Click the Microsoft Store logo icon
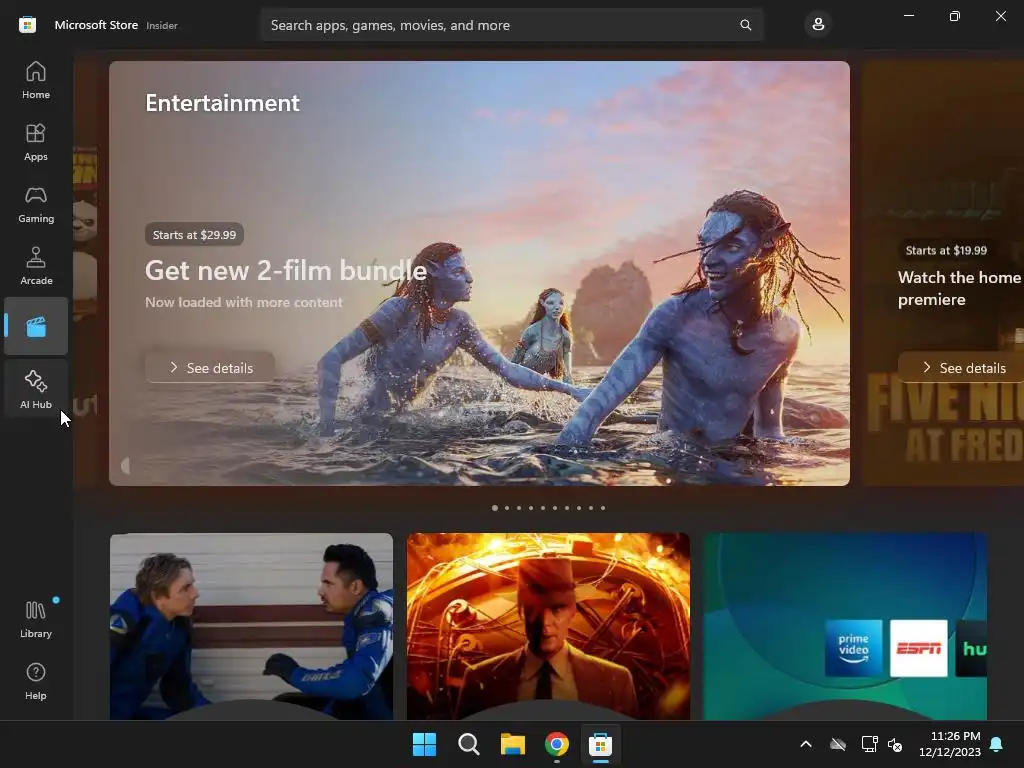This screenshot has width=1024, height=768. 27,25
